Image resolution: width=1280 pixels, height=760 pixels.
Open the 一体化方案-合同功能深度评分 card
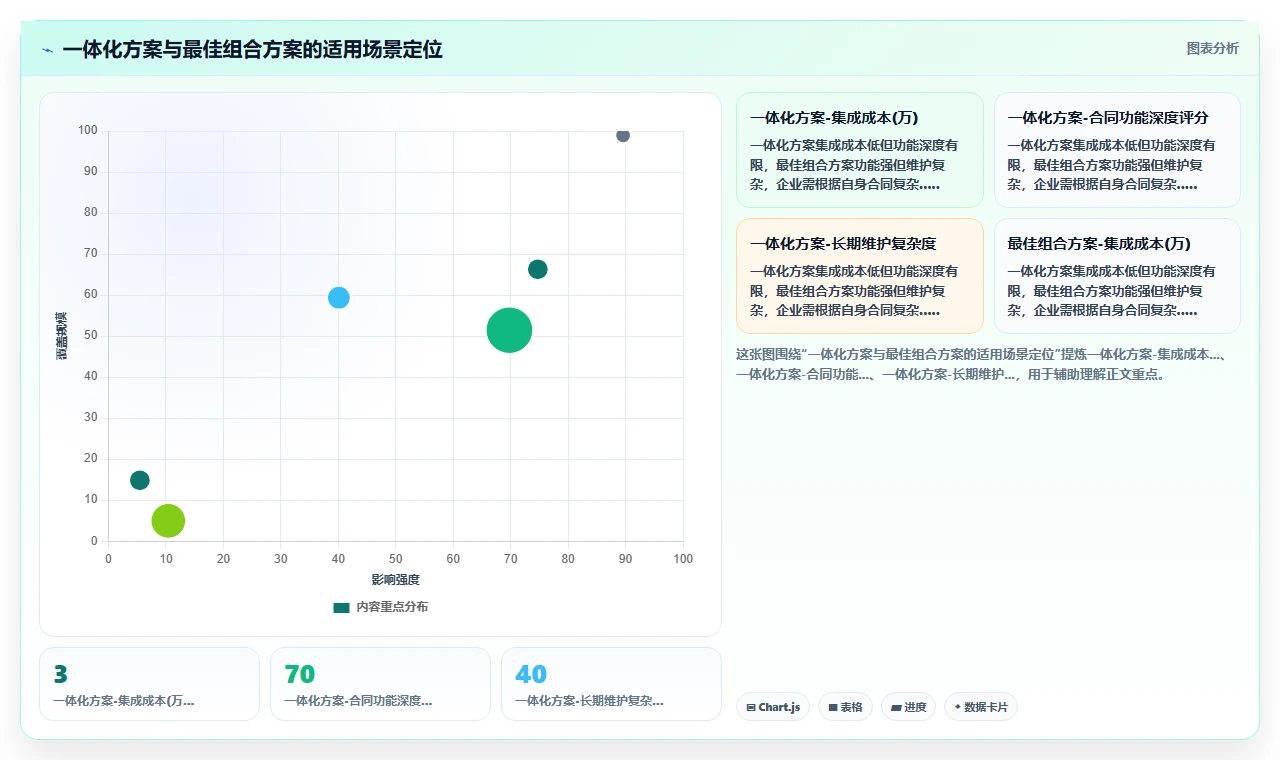pyautogui.click(x=1117, y=150)
